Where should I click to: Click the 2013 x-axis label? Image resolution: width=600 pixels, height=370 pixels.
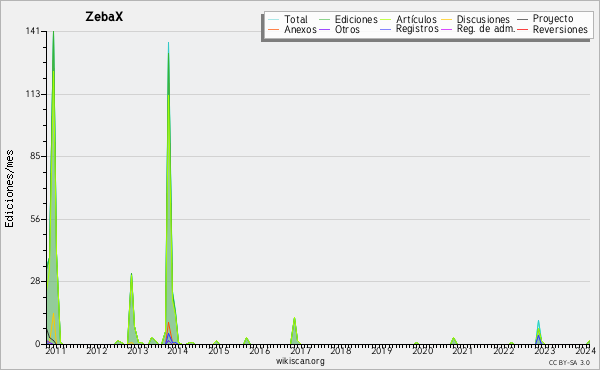[x=137, y=350]
